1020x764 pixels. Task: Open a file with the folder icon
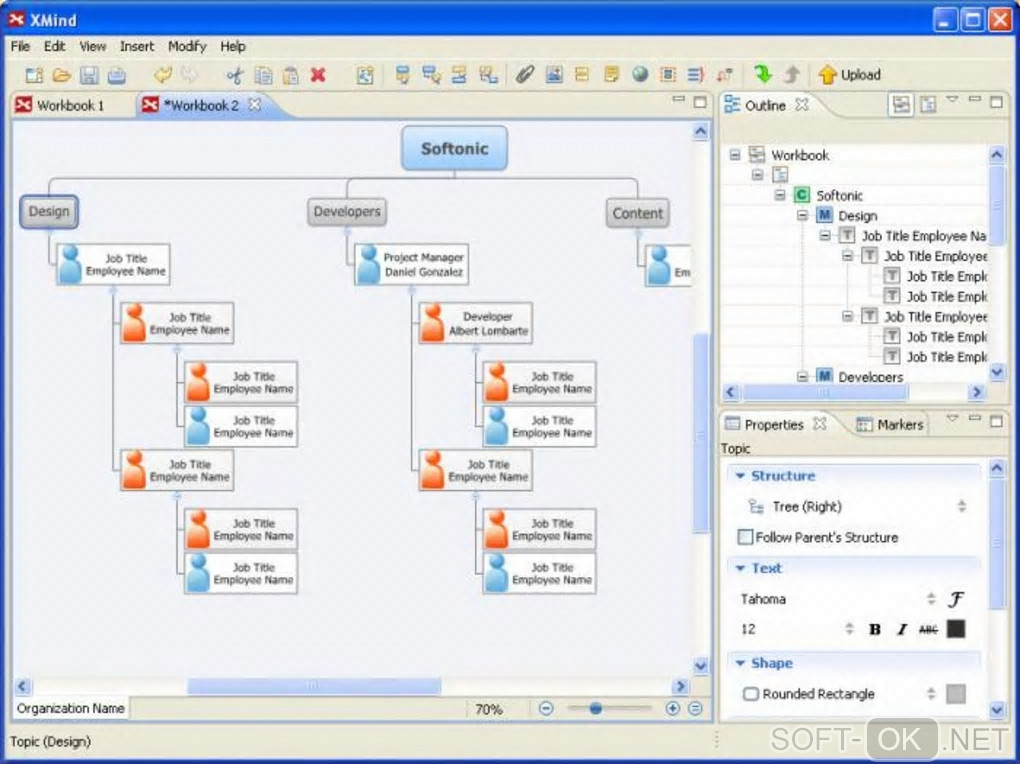61,75
